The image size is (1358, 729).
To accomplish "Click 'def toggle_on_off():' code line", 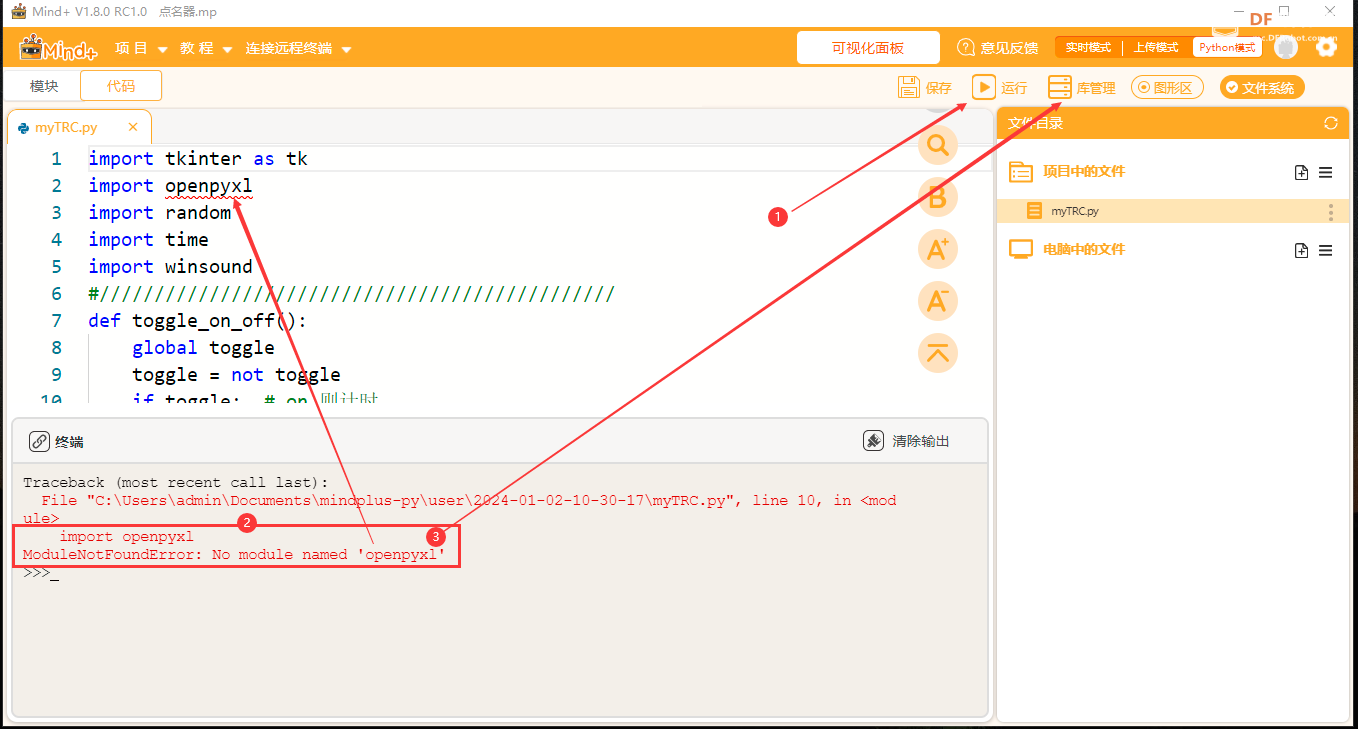I will click(198, 321).
